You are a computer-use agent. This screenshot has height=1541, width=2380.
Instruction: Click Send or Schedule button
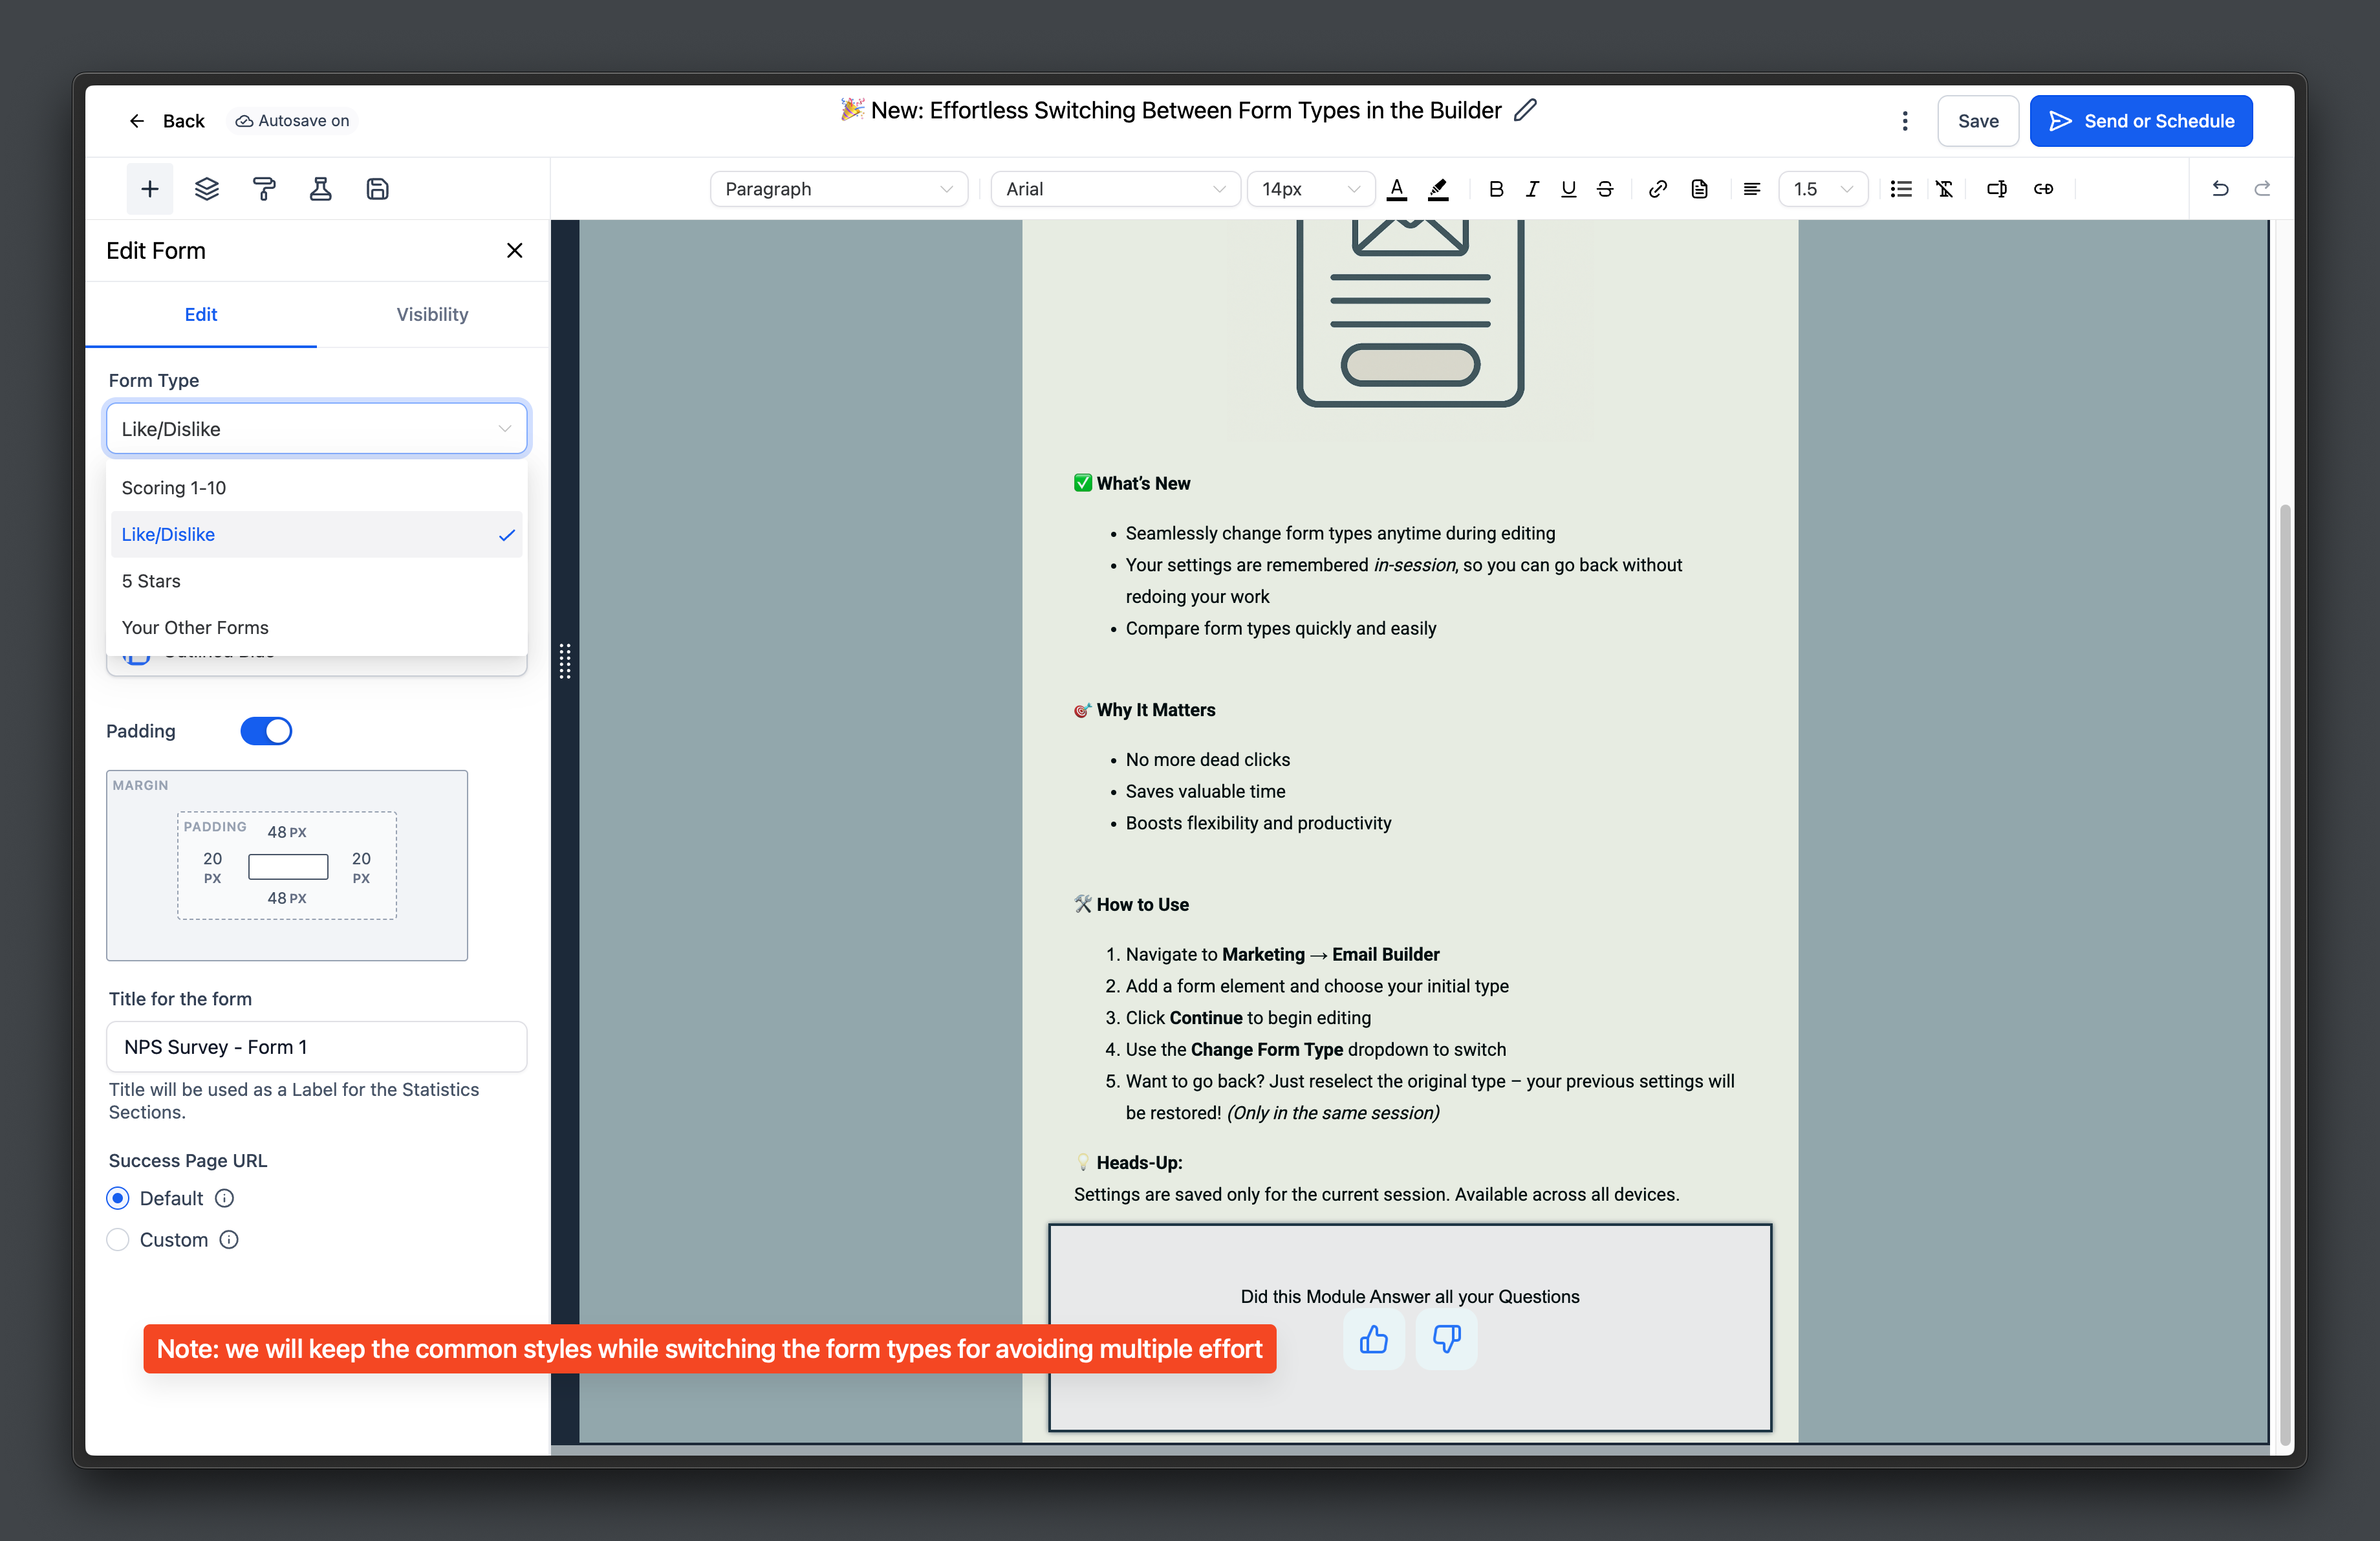click(x=2141, y=121)
